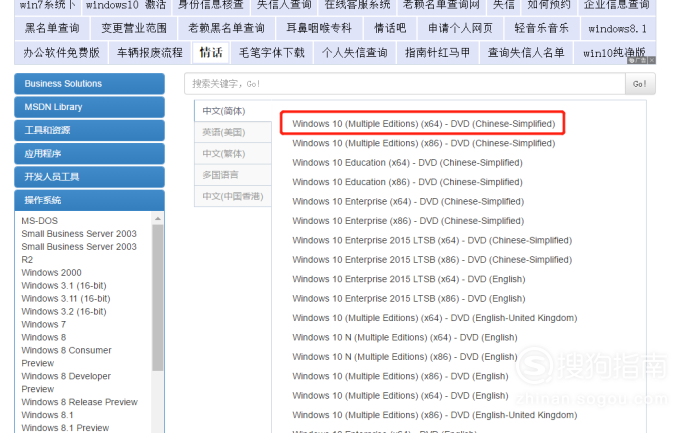Open the 申请个人网页 ad link

(x=460, y=29)
